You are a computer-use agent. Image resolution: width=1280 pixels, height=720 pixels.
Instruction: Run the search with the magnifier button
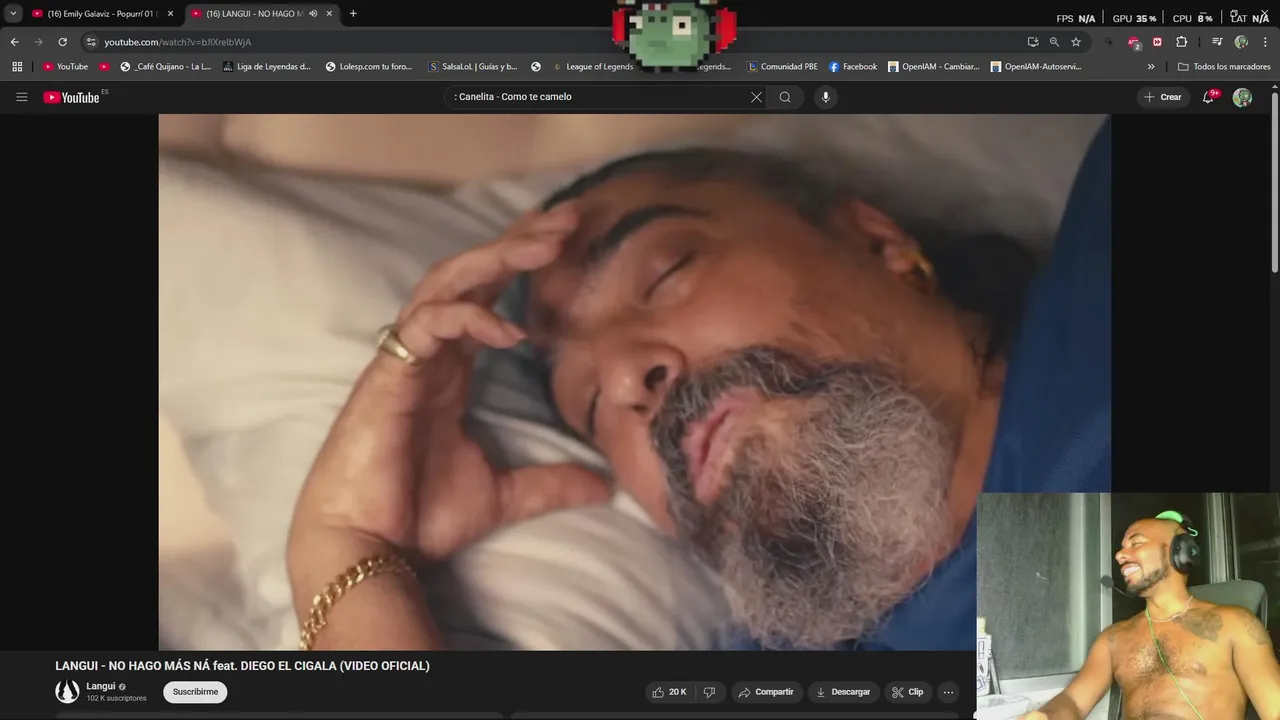pyautogui.click(x=785, y=97)
